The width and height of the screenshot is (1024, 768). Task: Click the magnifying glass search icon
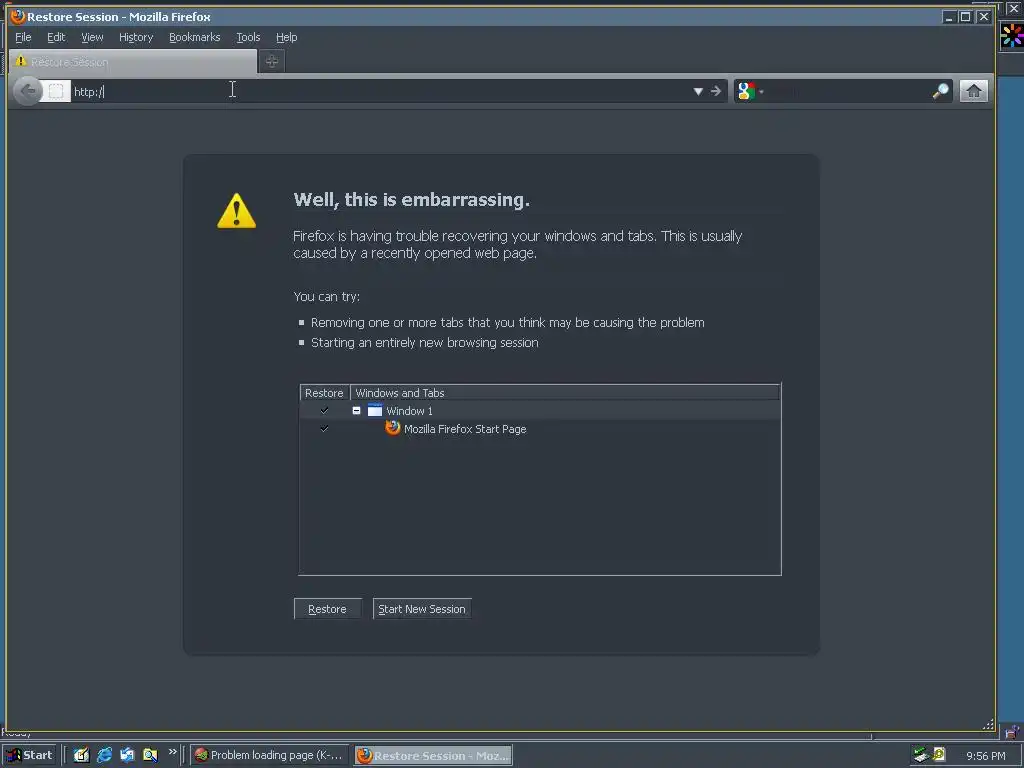click(x=940, y=91)
